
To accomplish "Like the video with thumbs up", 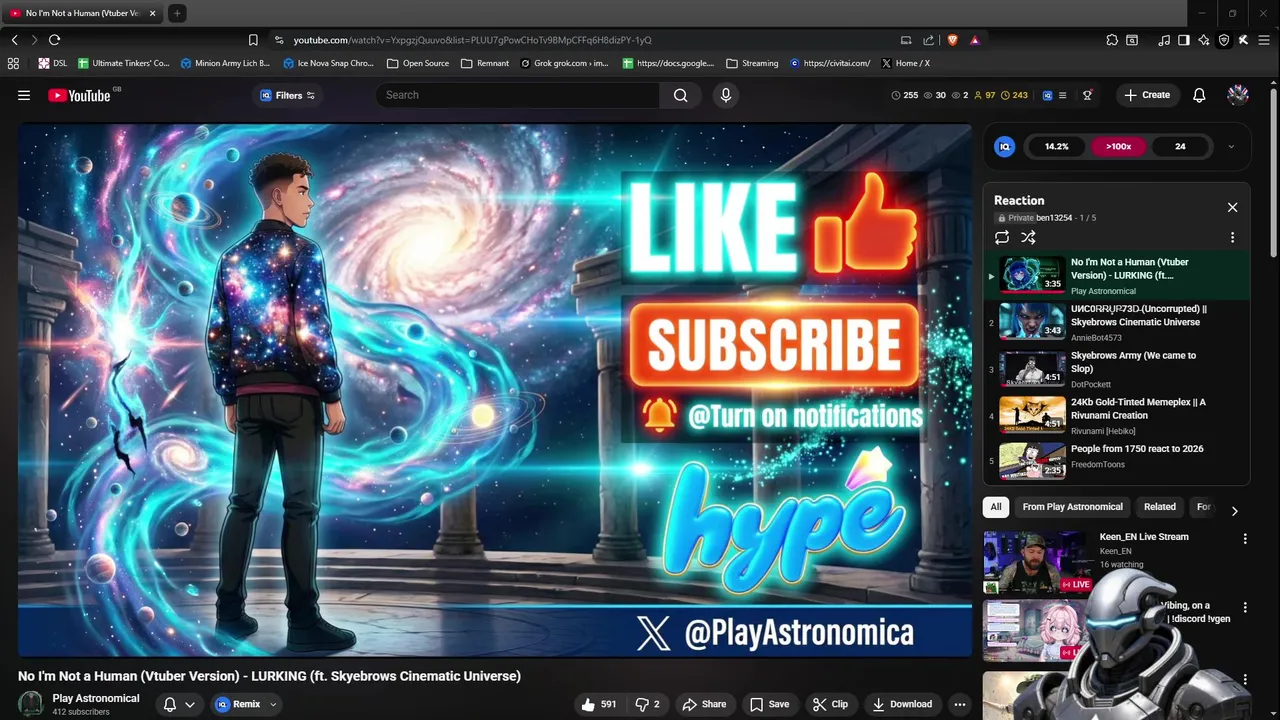I will (599, 704).
